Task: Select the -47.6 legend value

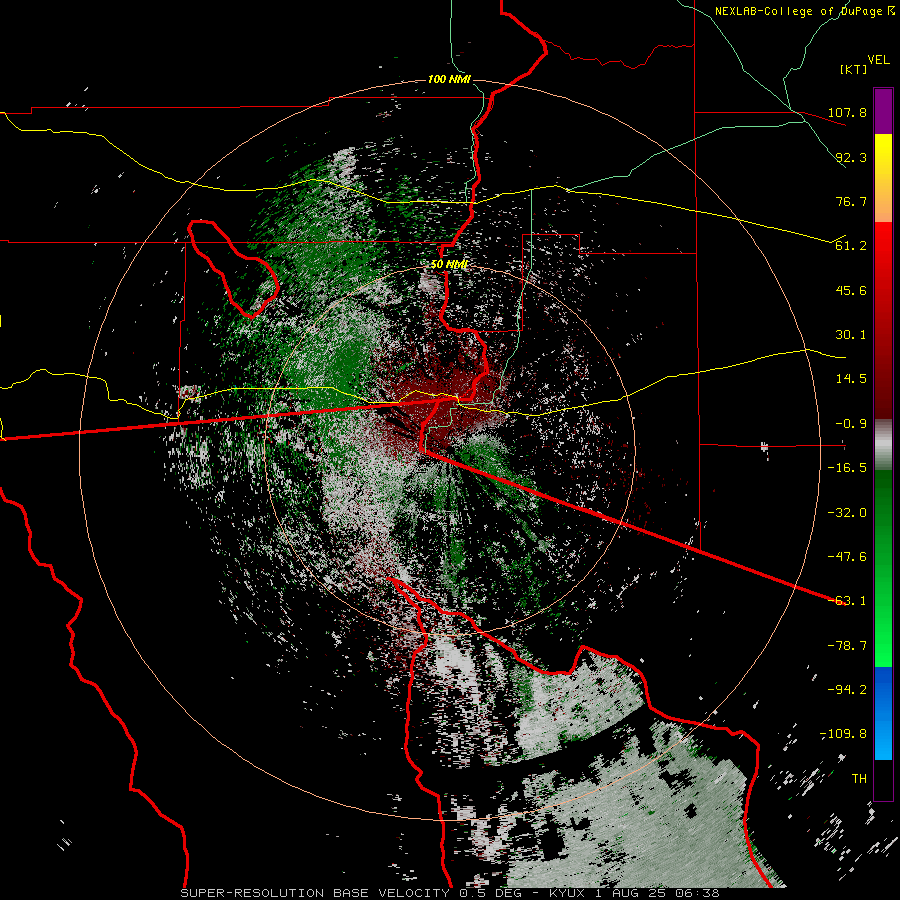Action: point(847,557)
